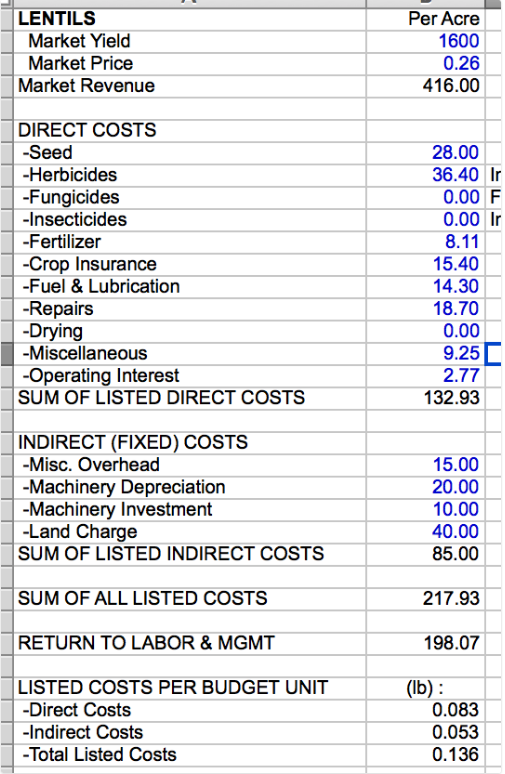Click the Fertilizer cost cell 8.11
The height and width of the screenshot is (774, 505).
click(426, 242)
